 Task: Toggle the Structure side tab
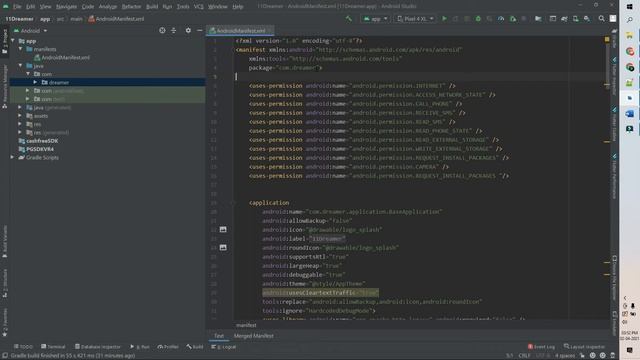pyautogui.click(x=4, y=283)
